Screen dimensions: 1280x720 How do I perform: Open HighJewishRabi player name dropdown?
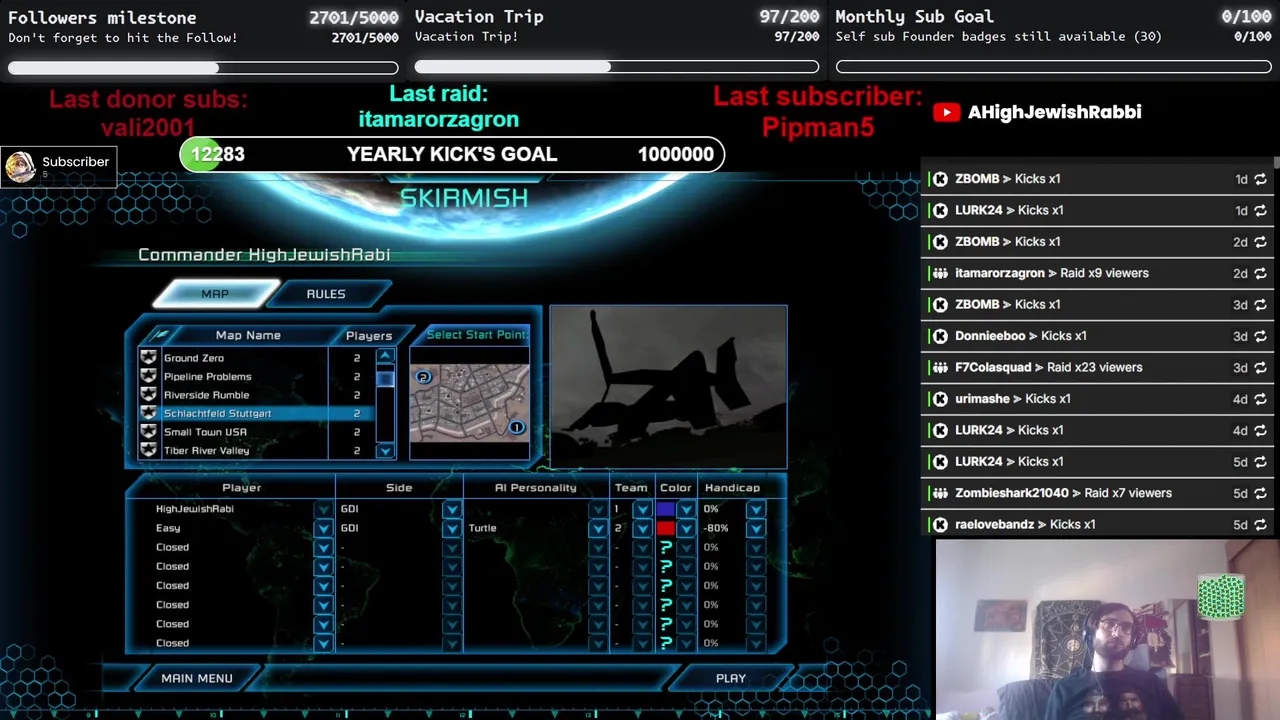tap(323, 509)
